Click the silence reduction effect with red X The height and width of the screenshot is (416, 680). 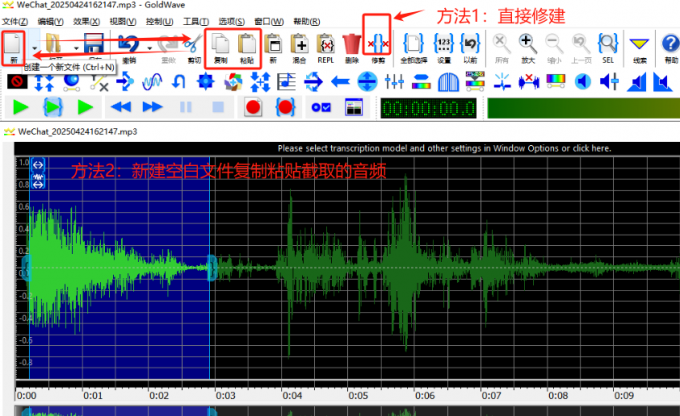[x=529, y=82]
